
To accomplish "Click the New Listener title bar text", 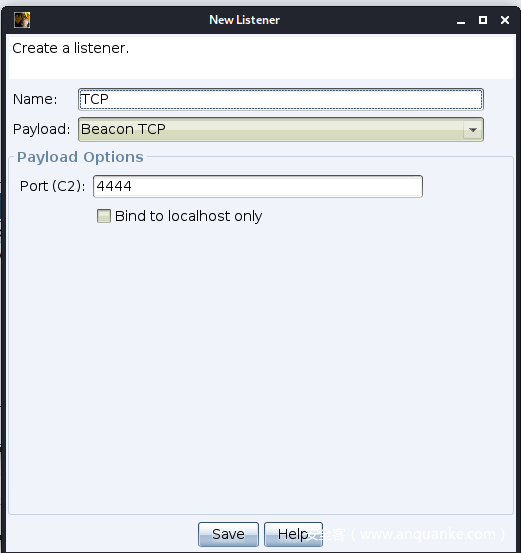I will [x=244, y=20].
